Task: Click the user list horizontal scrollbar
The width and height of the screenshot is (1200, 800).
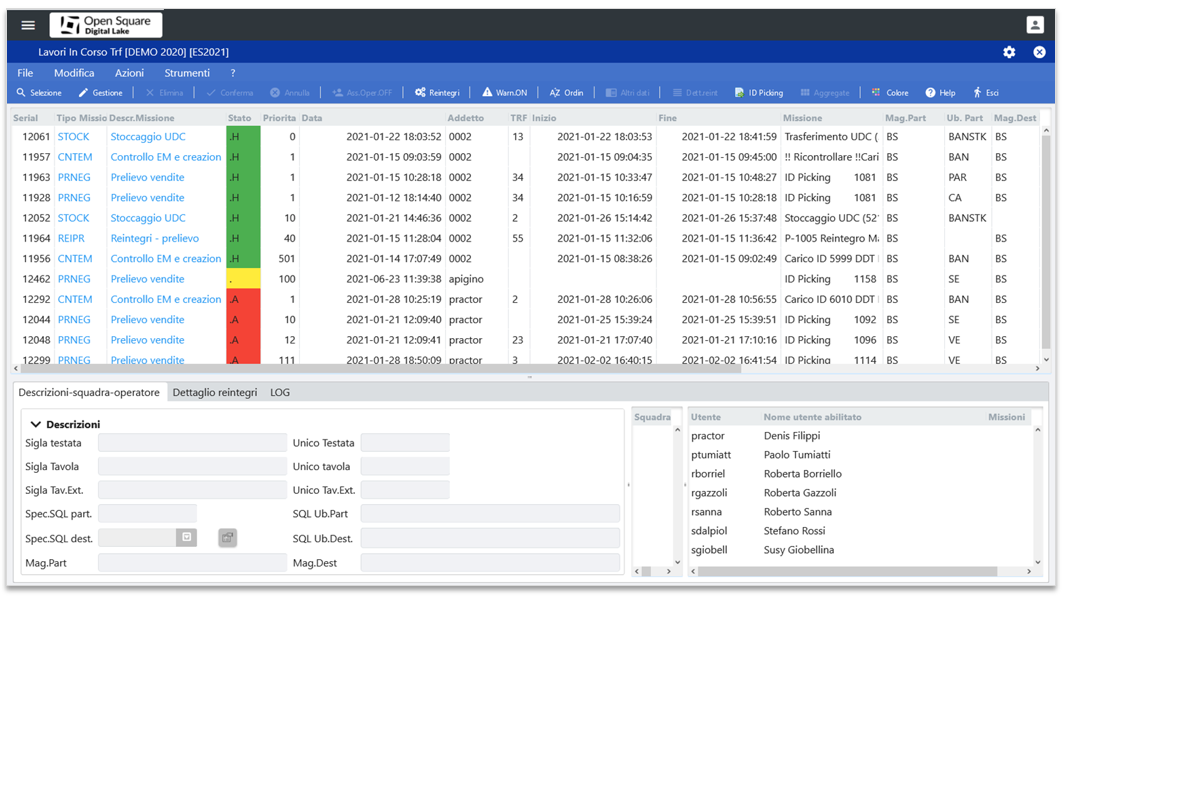Action: (848, 572)
